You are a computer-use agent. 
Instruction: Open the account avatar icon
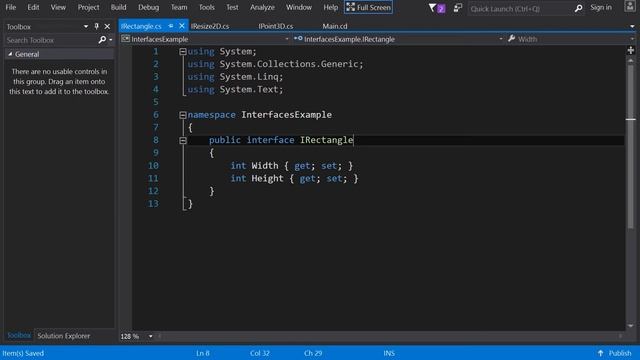630,7
